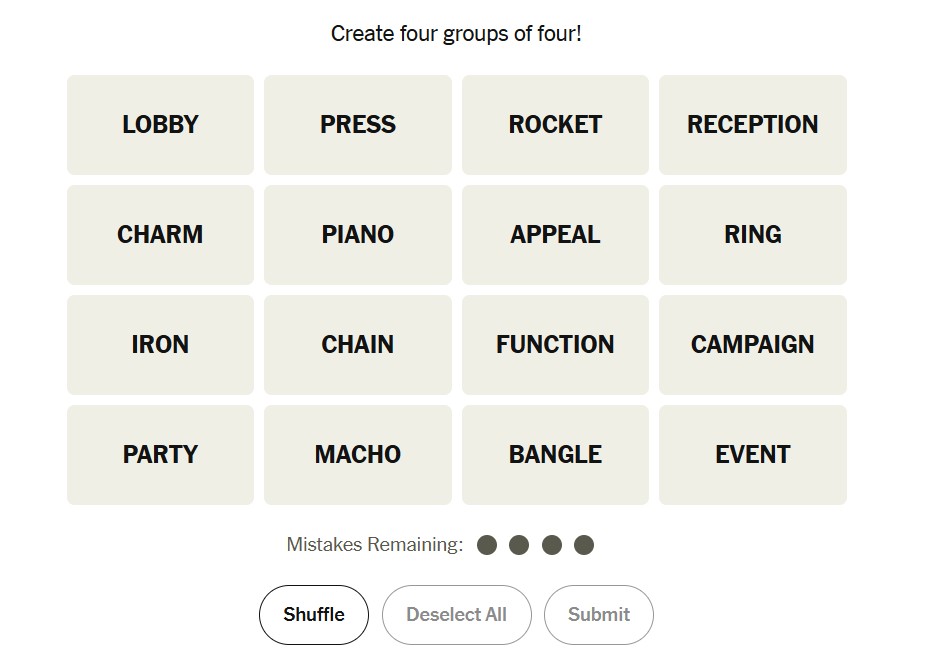This screenshot has width=938, height=665.
Task: Select the MACHO word tile
Action: point(358,455)
